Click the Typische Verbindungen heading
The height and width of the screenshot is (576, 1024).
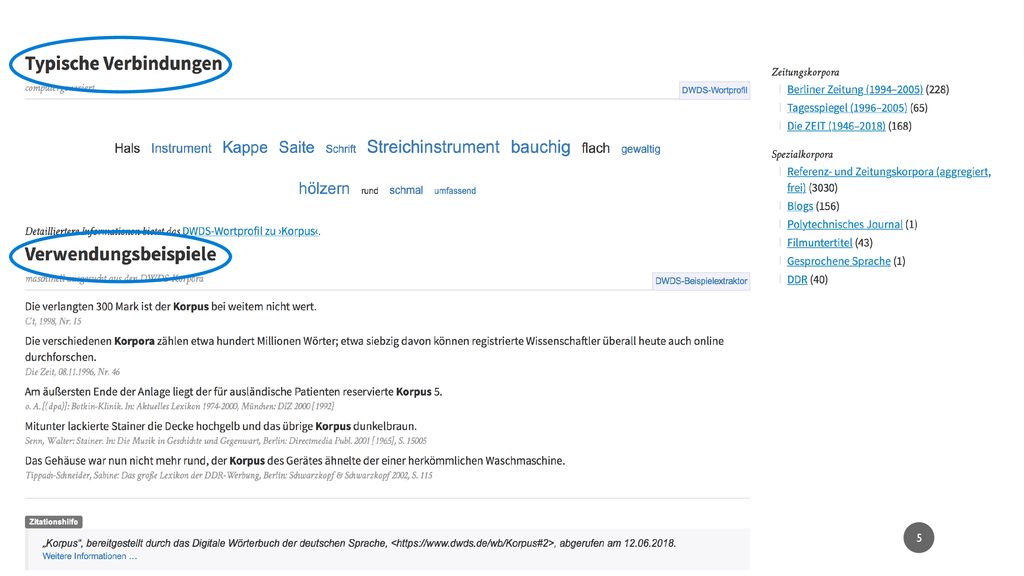click(123, 63)
